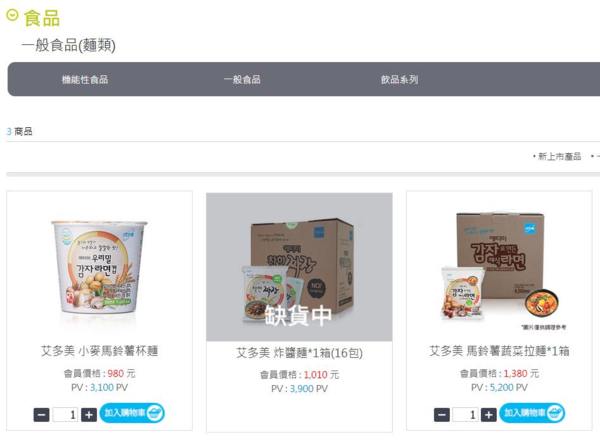Sort by 新上市產品

(559, 156)
